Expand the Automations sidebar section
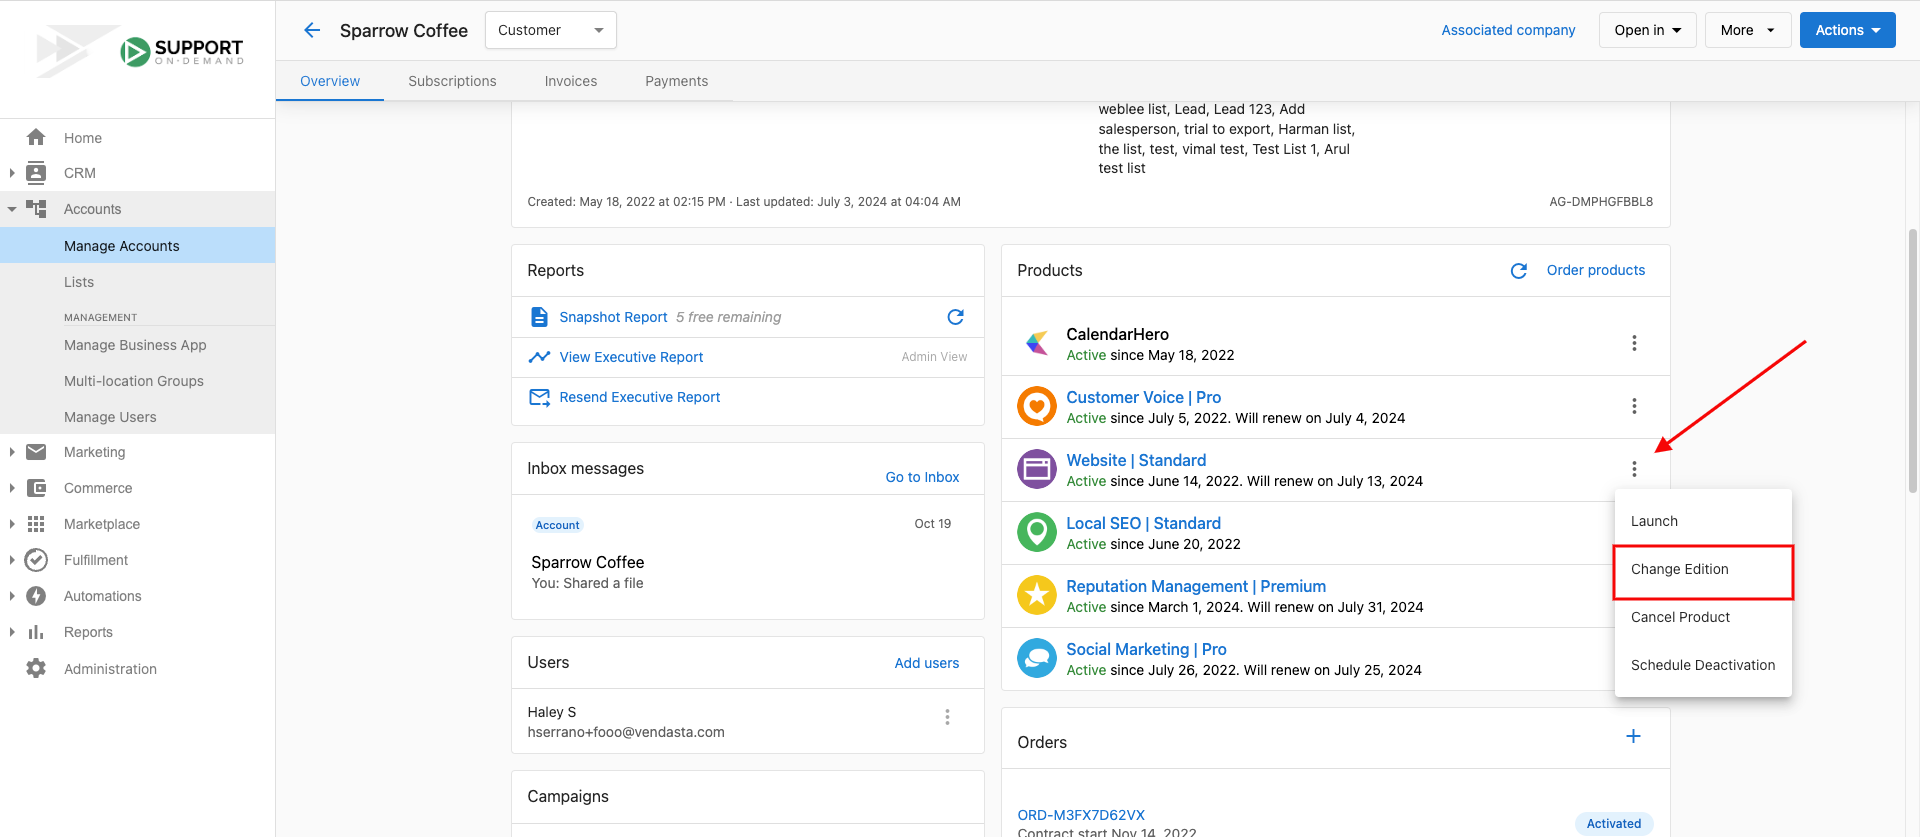This screenshot has width=1920, height=837. point(12,596)
